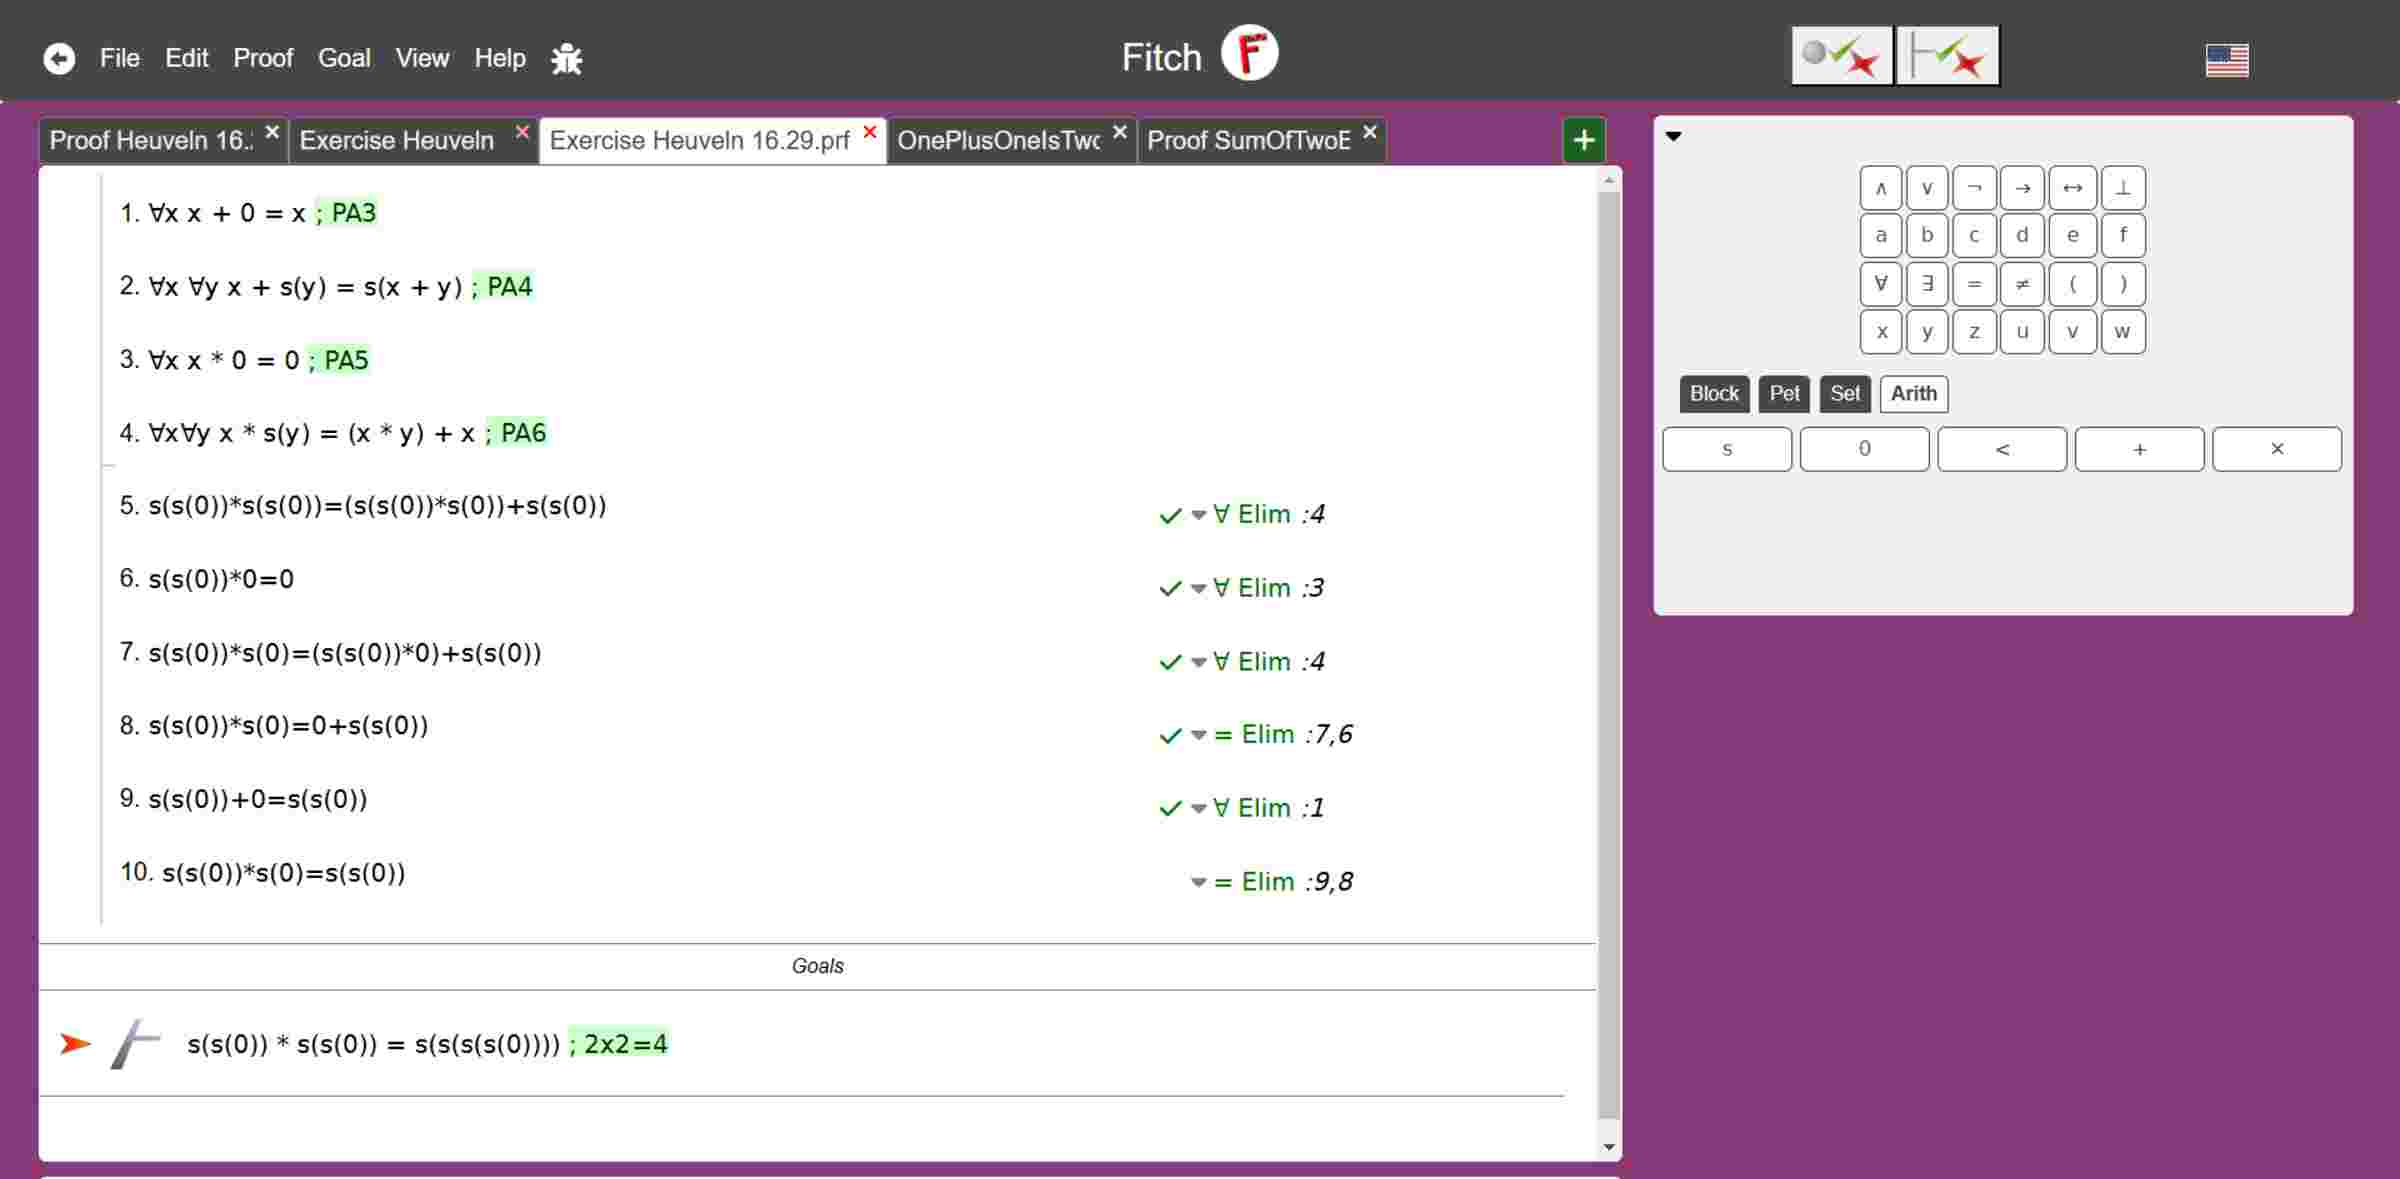Toggle the Arith symbol palette

pos(1913,394)
